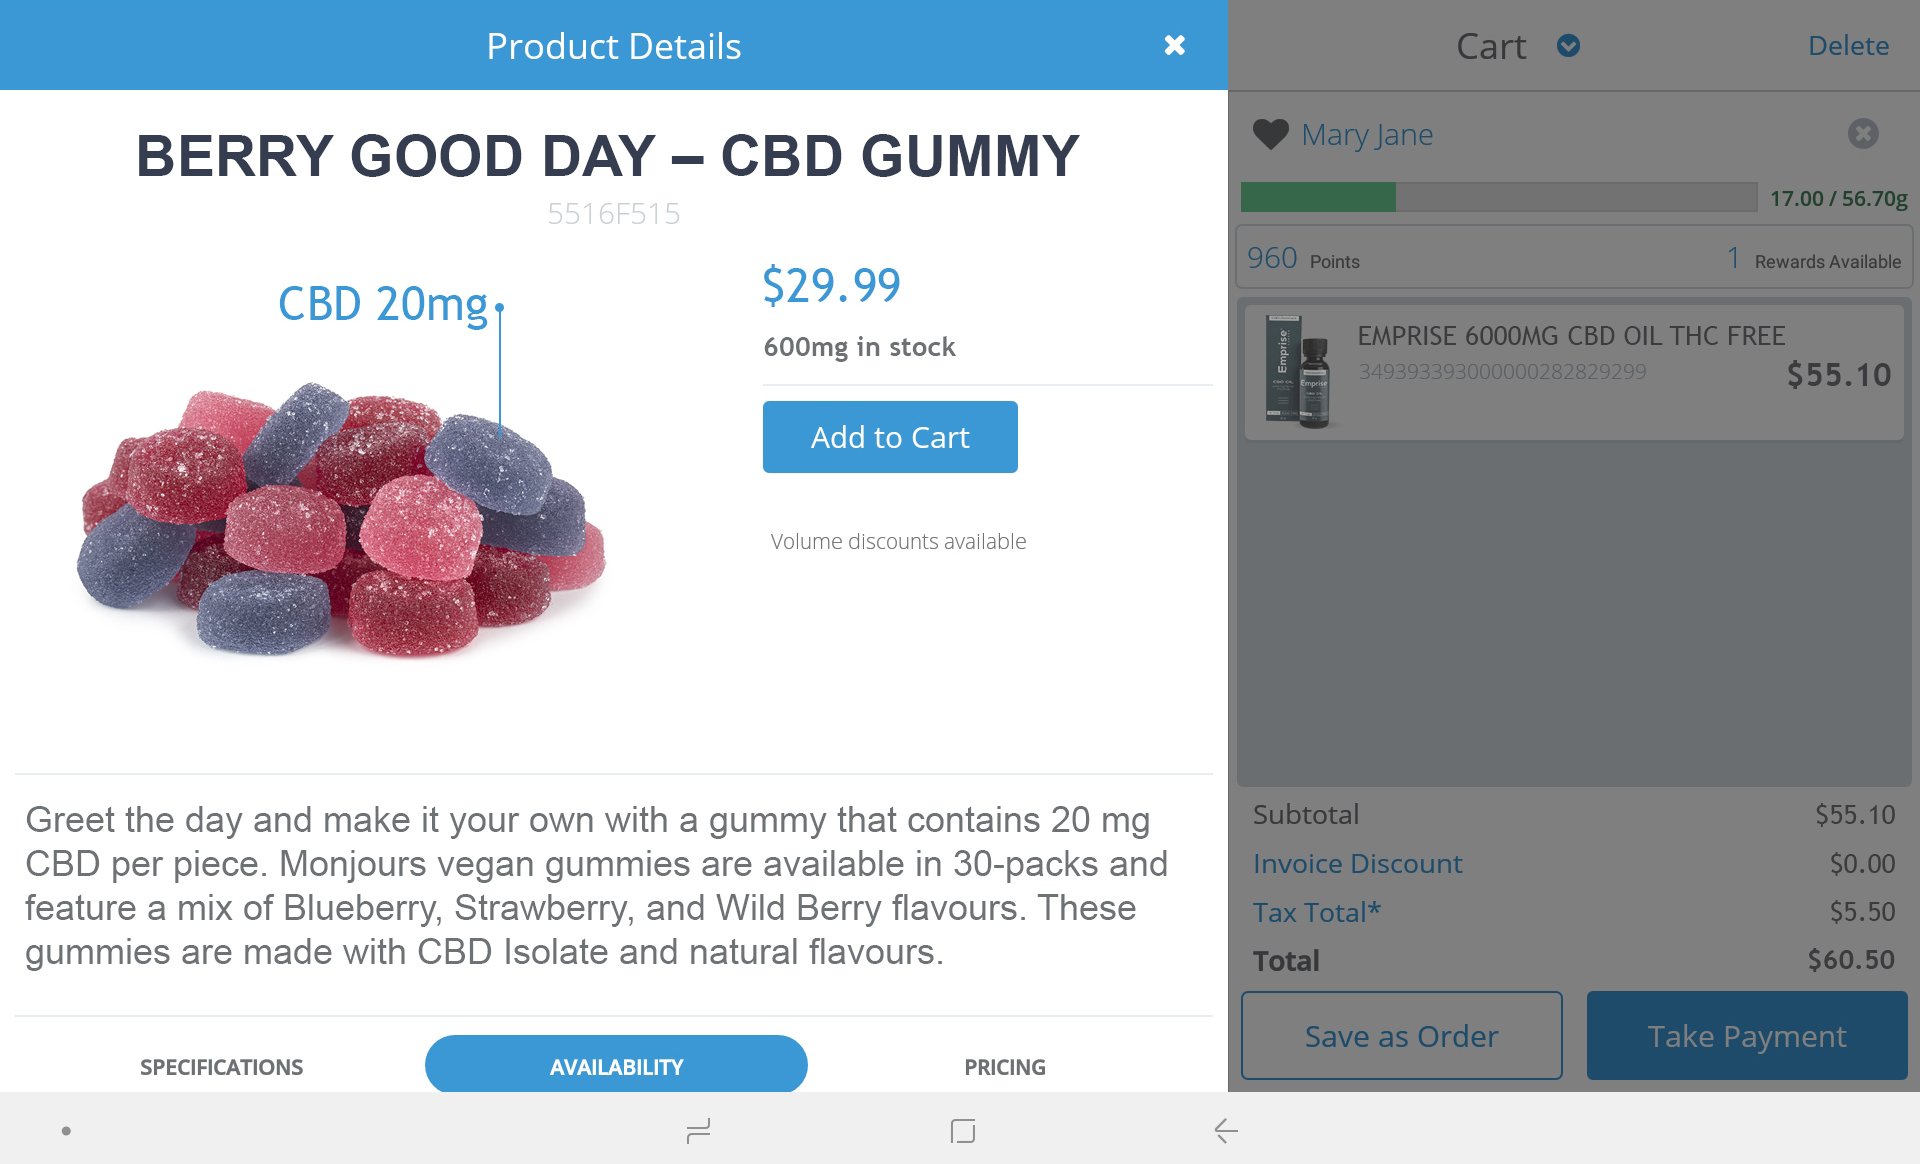Open the Tax Total breakdown link
The width and height of the screenshot is (1920, 1164).
[x=1316, y=912]
